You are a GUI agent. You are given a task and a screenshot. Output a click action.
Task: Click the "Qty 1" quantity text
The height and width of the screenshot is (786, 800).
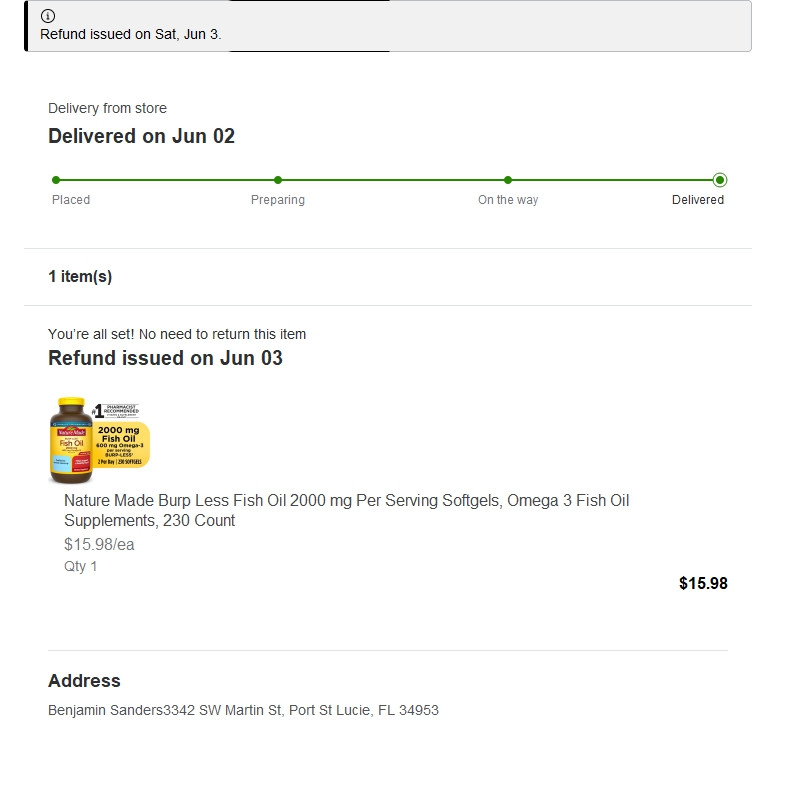pos(81,566)
